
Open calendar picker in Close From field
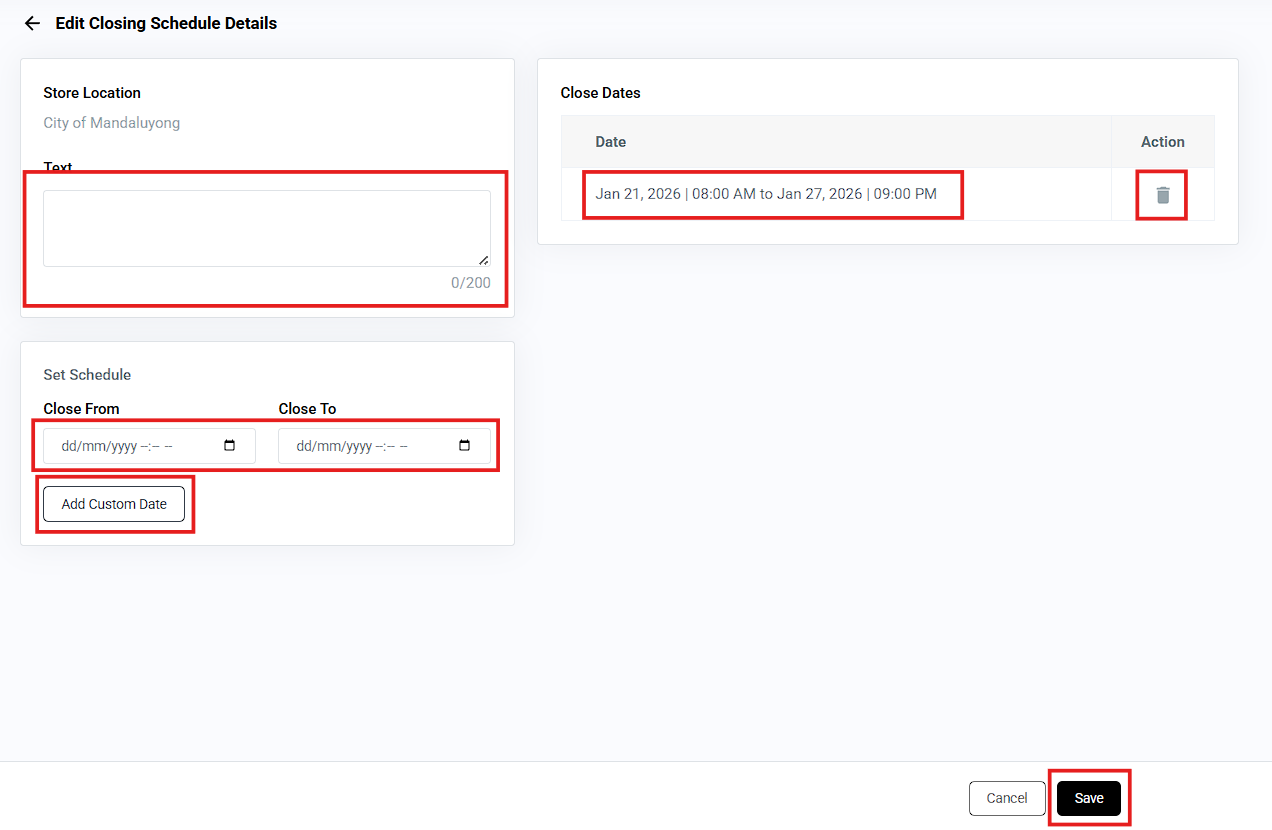coord(230,446)
